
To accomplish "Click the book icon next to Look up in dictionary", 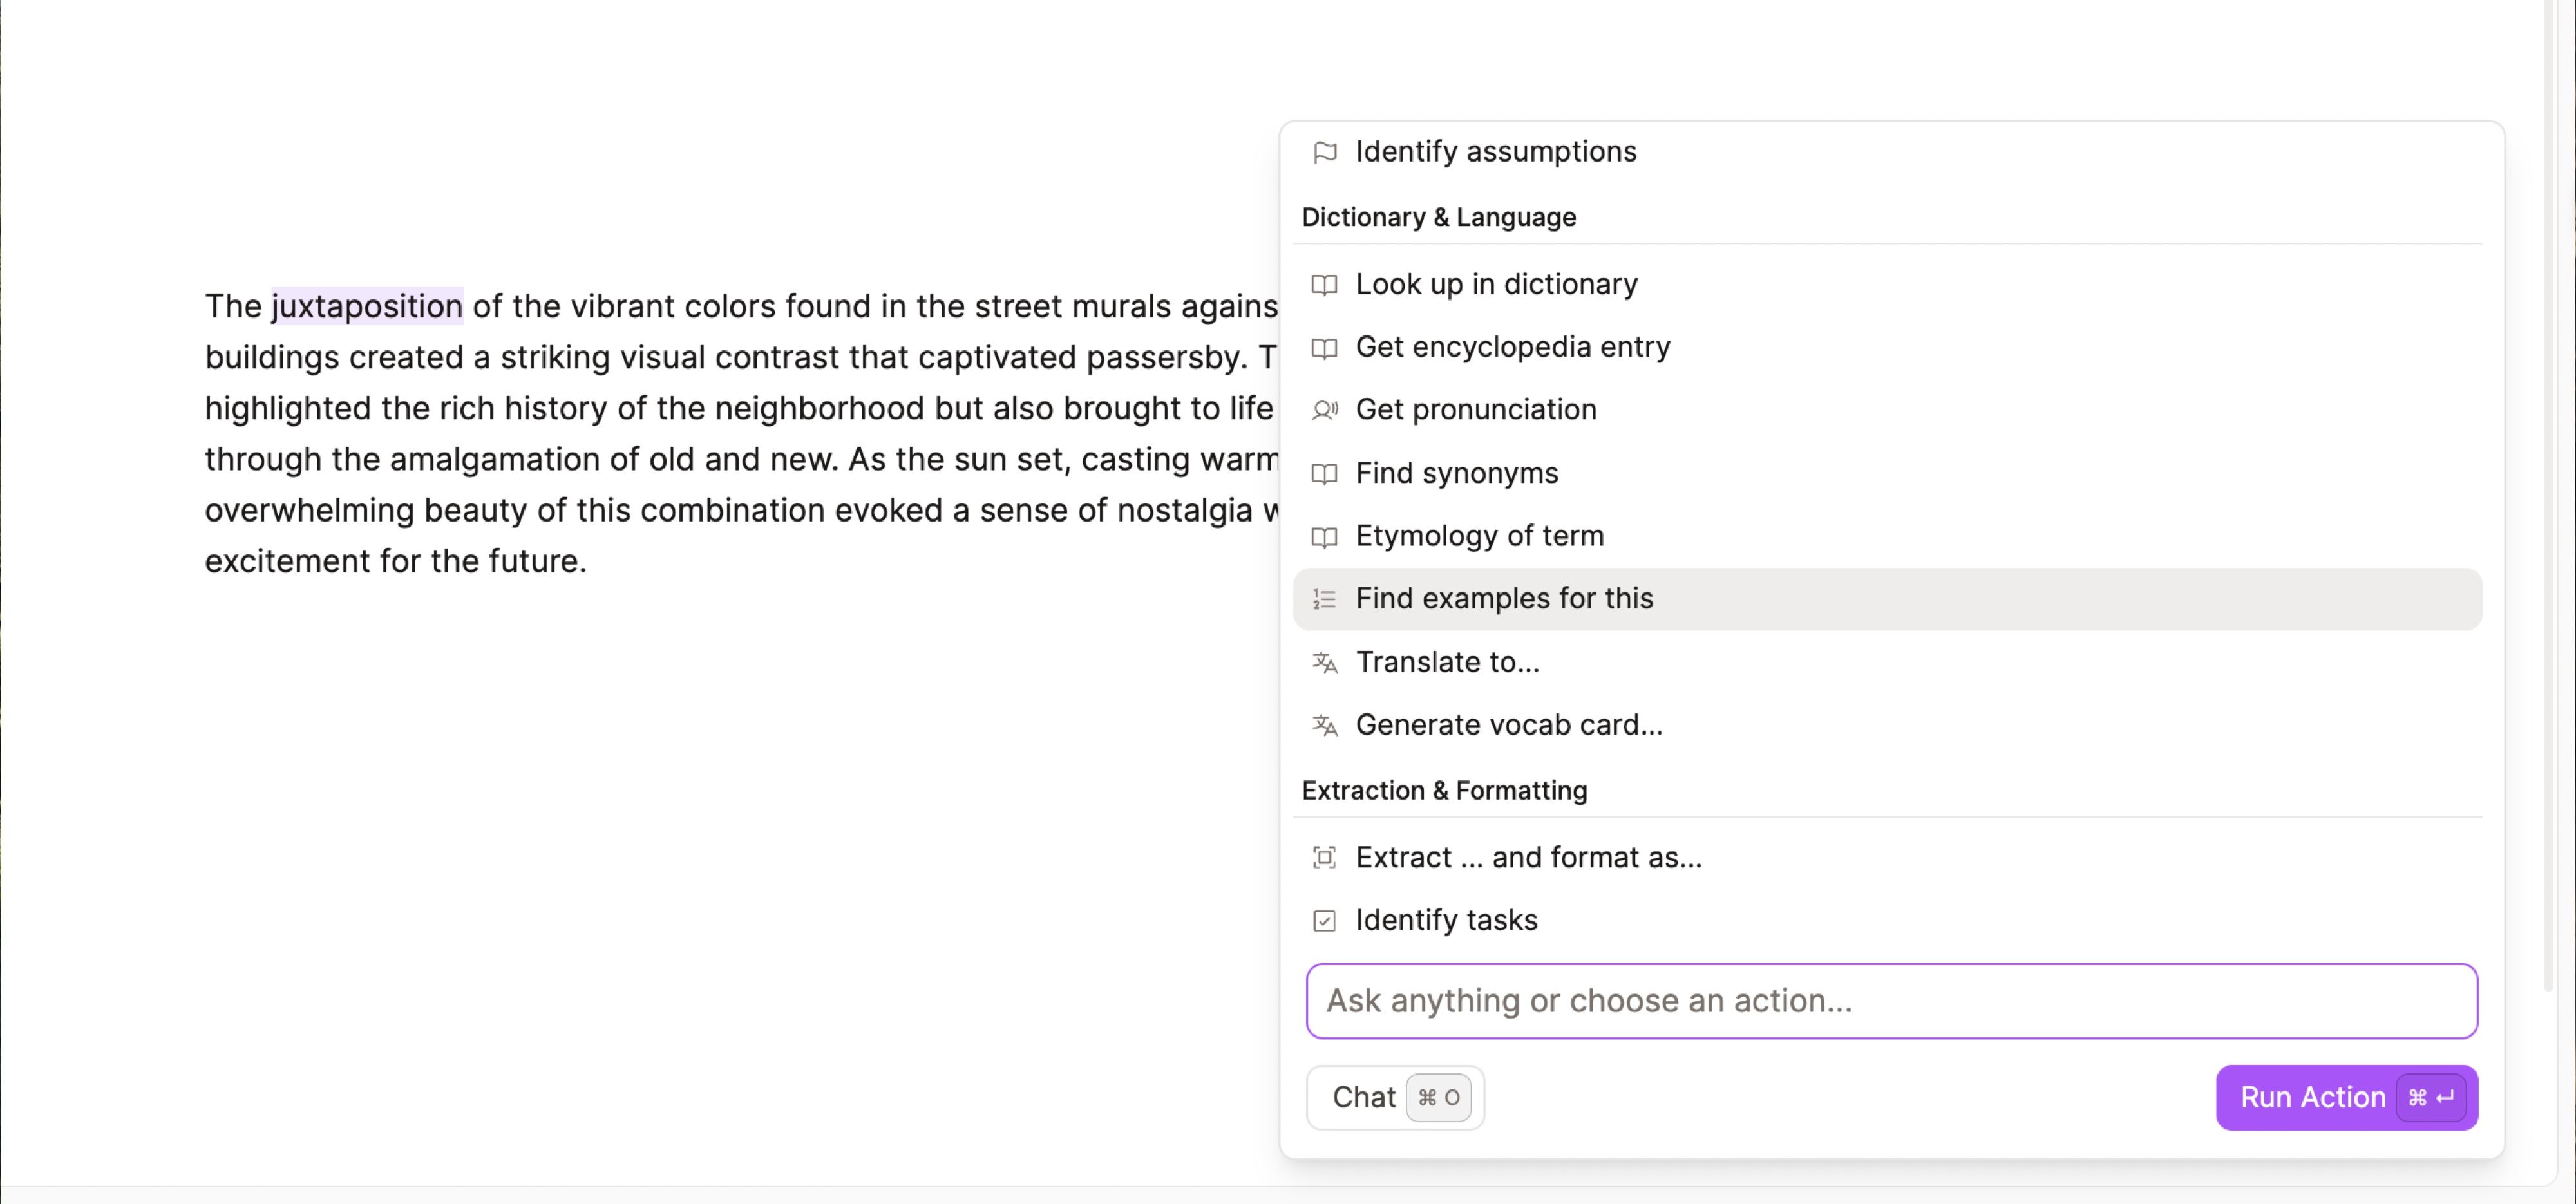I will [x=1324, y=285].
